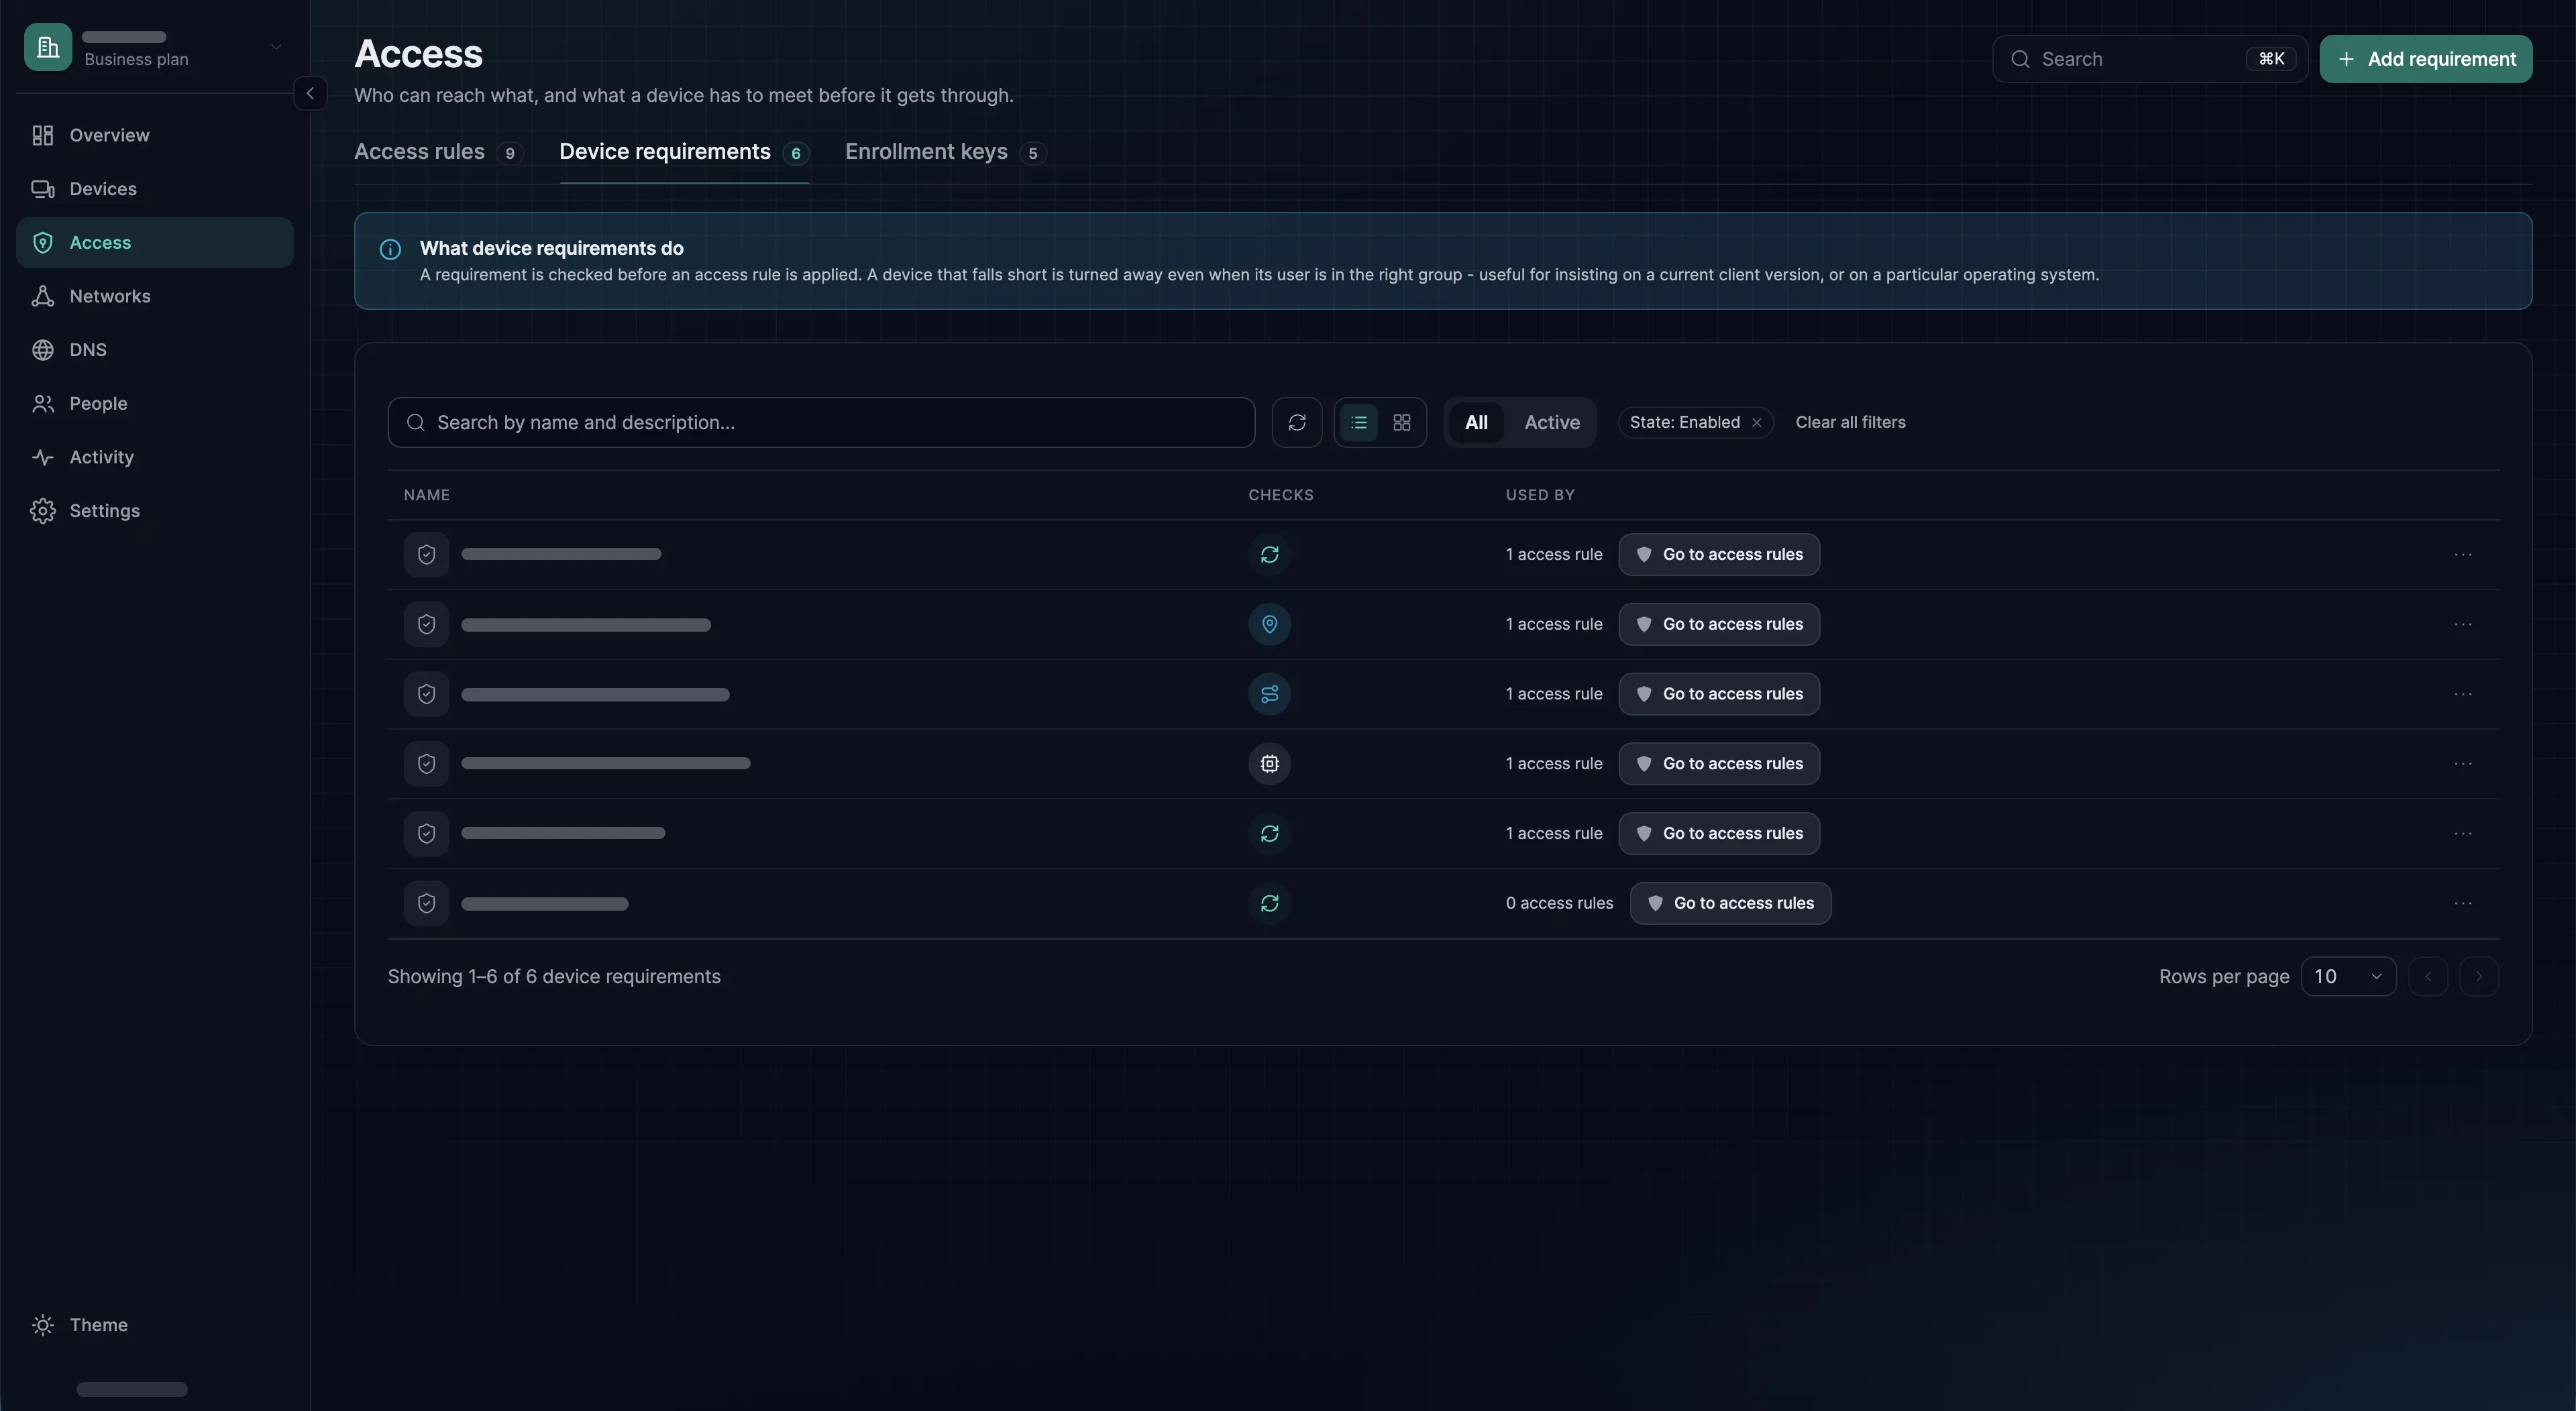Go to access rules for 0 access rules row
Image resolution: width=2576 pixels, height=1411 pixels.
[x=1730, y=903]
